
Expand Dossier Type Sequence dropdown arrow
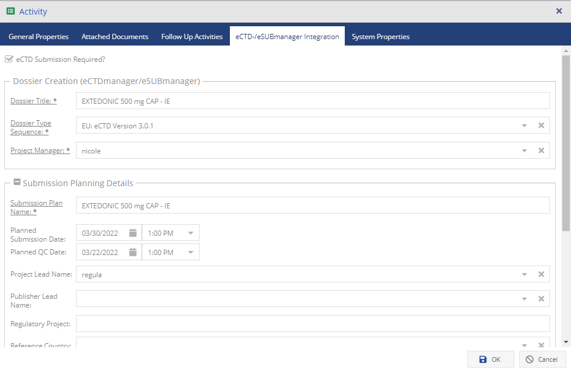[x=524, y=126]
